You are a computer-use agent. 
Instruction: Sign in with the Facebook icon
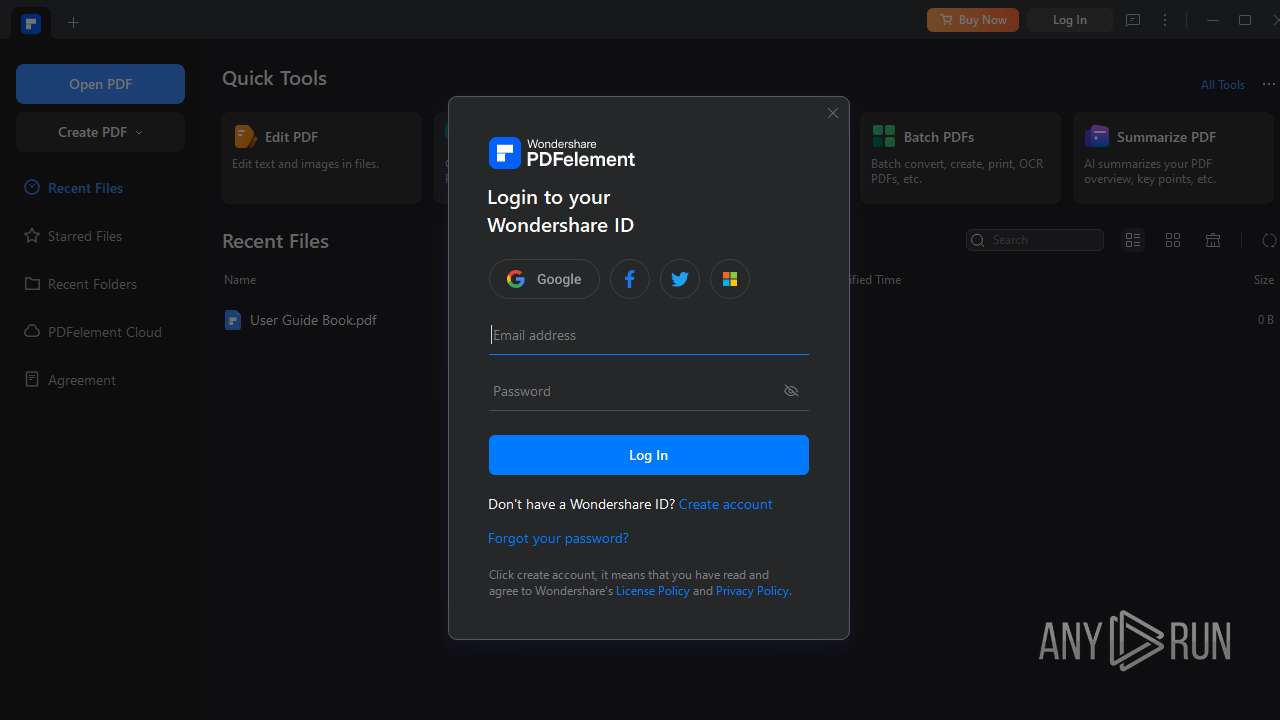click(630, 279)
